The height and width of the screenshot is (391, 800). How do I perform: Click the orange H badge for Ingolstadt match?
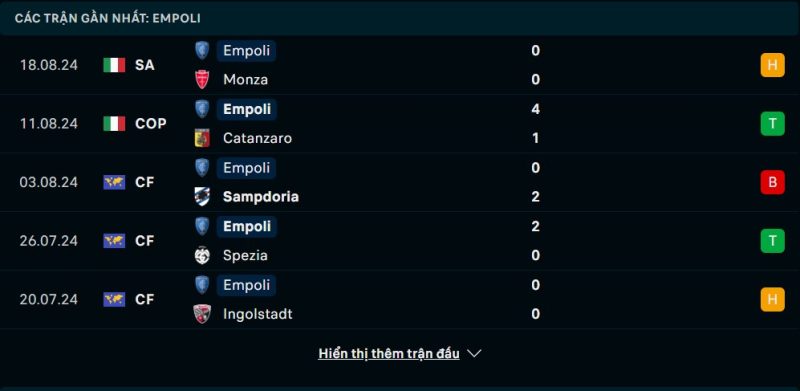pos(772,299)
